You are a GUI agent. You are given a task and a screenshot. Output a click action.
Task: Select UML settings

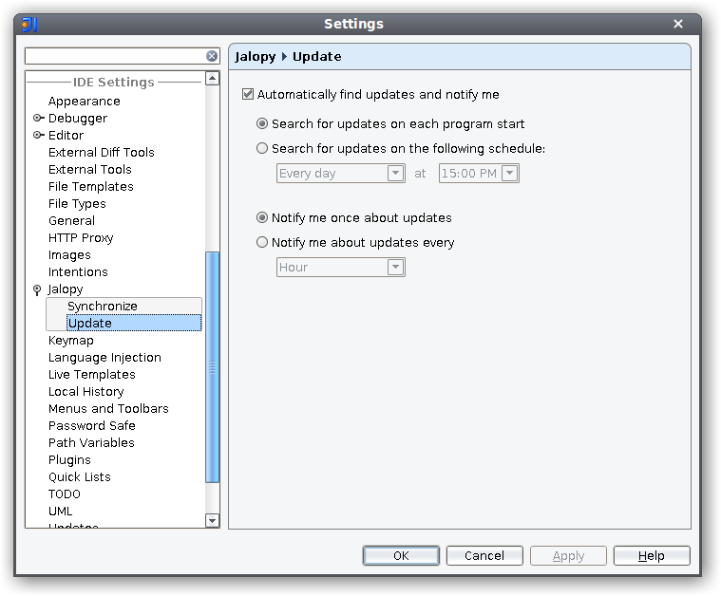[x=60, y=511]
